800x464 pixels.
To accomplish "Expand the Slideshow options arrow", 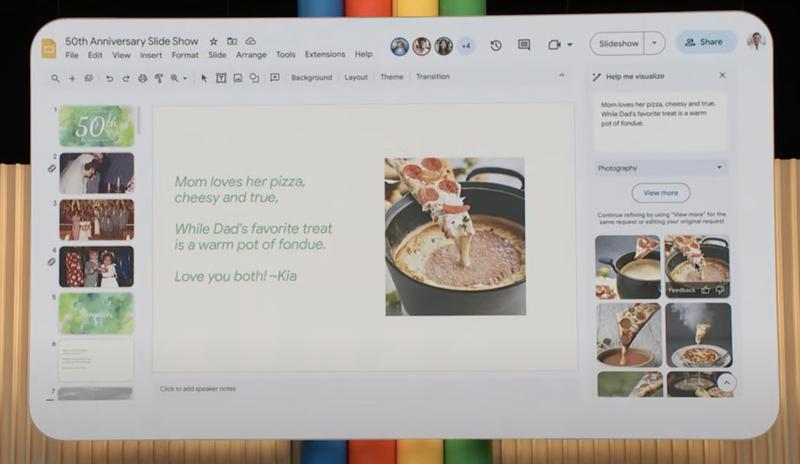I will click(655, 43).
